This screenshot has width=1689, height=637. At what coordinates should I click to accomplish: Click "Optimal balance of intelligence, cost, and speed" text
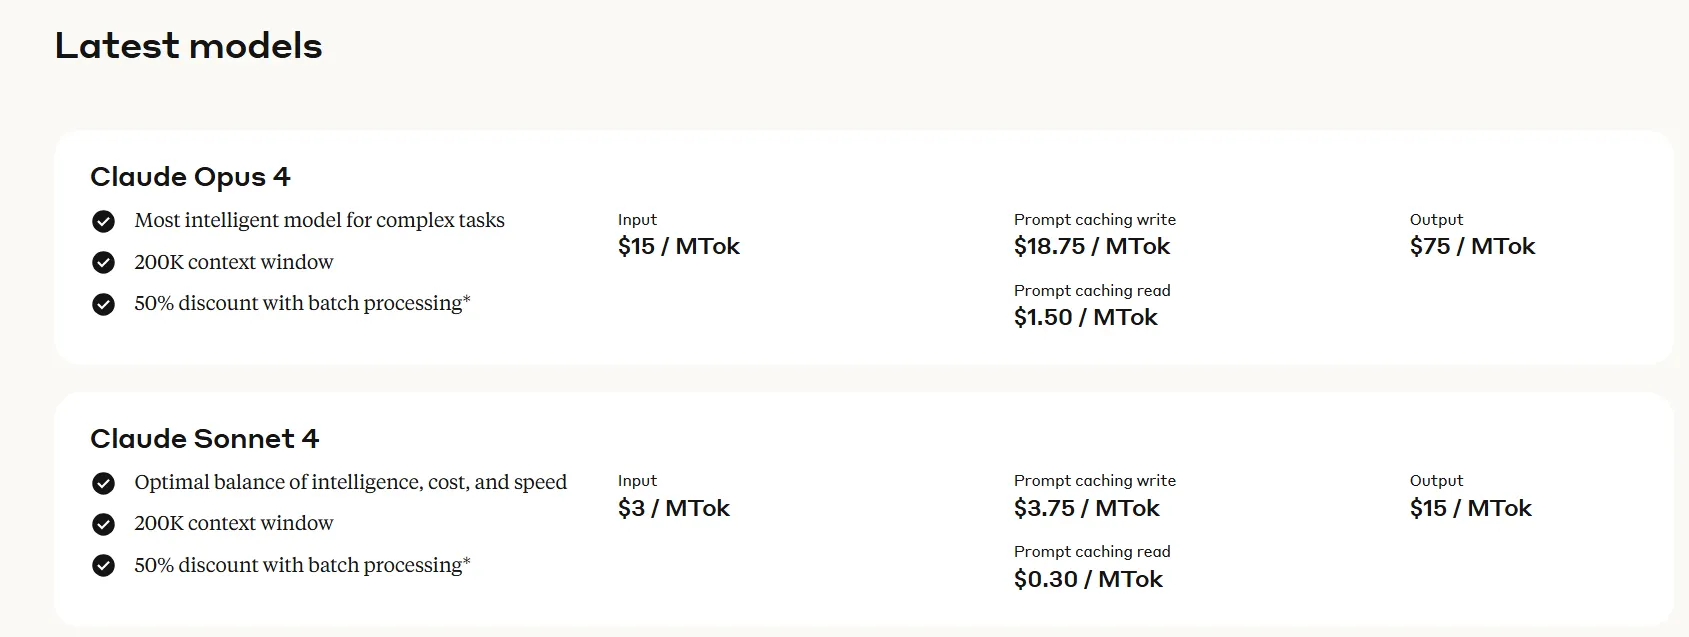pos(350,483)
